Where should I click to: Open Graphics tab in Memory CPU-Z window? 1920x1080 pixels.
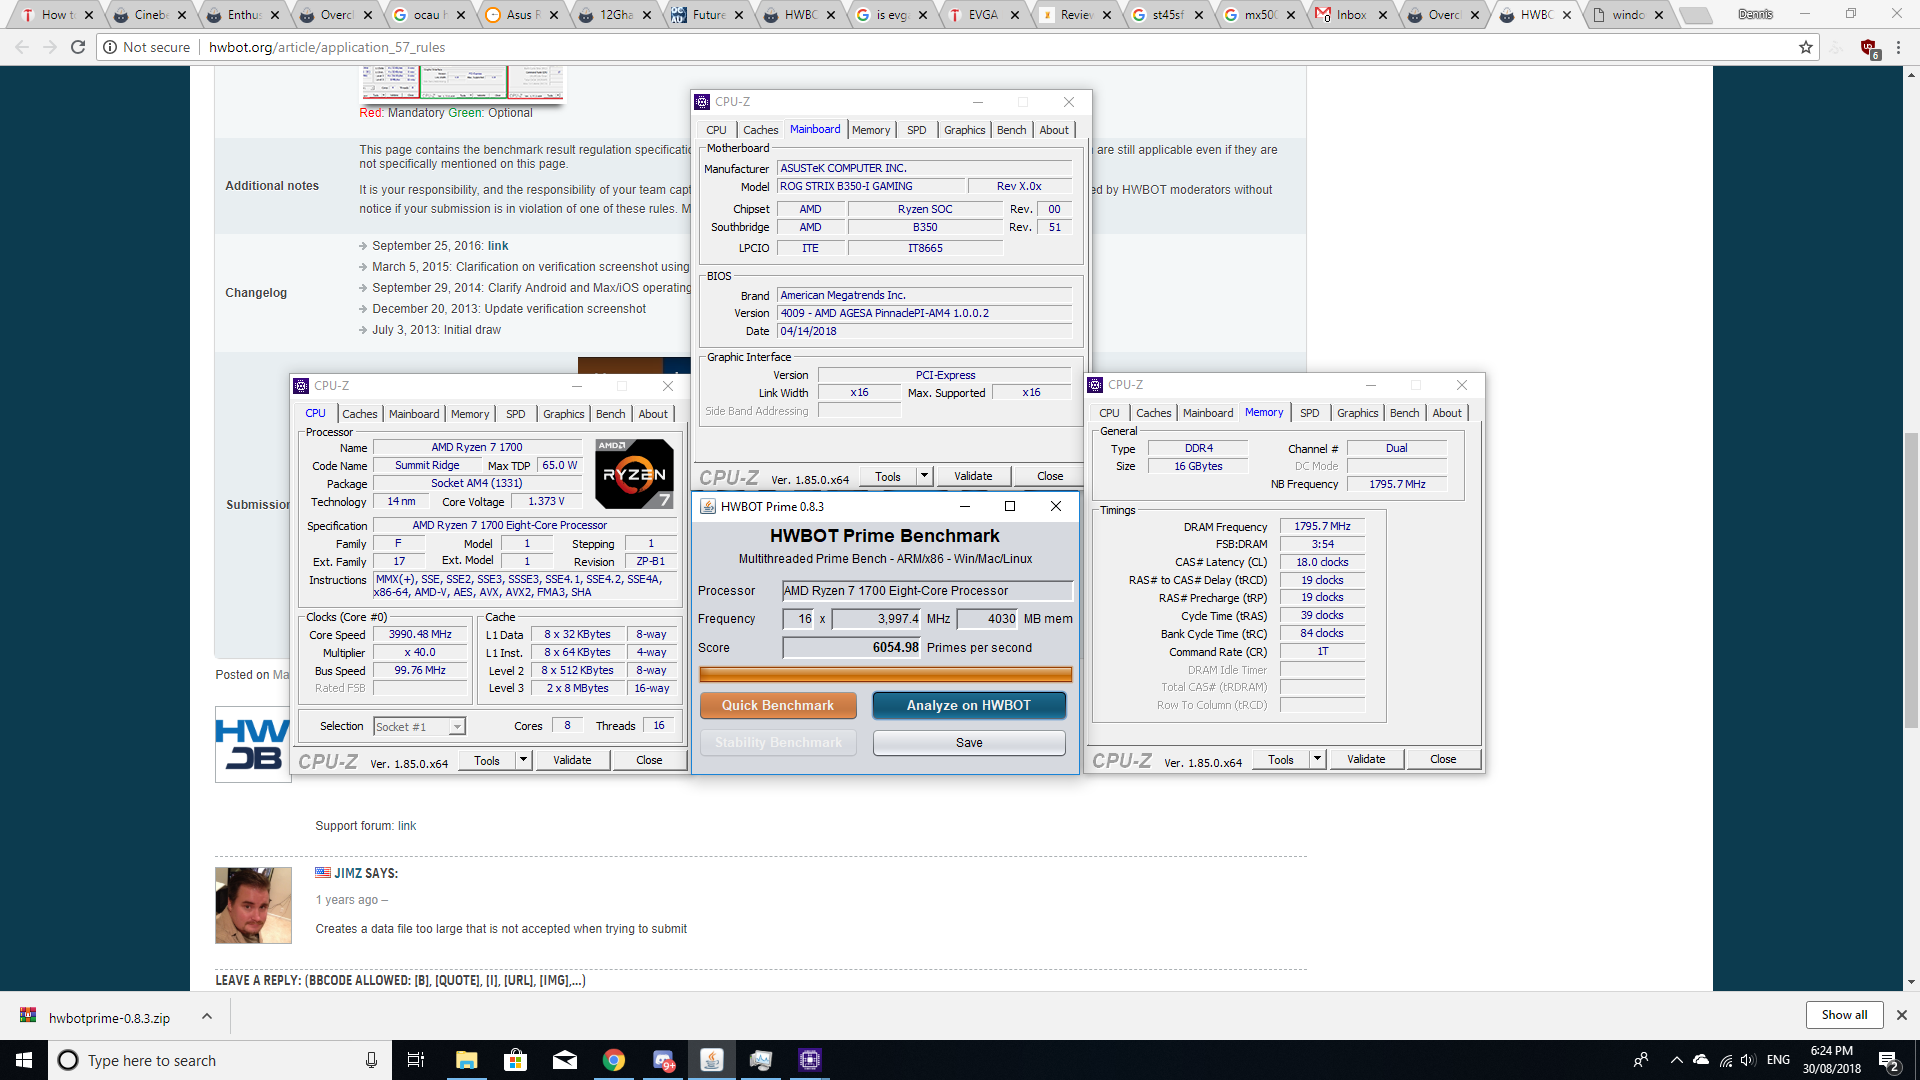tap(1357, 413)
